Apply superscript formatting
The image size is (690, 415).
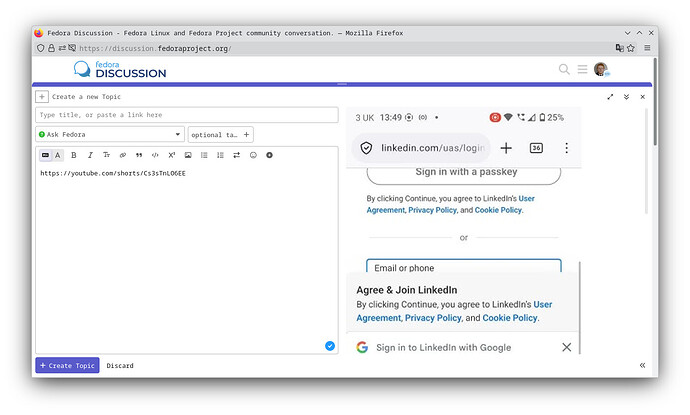(x=172, y=155)
